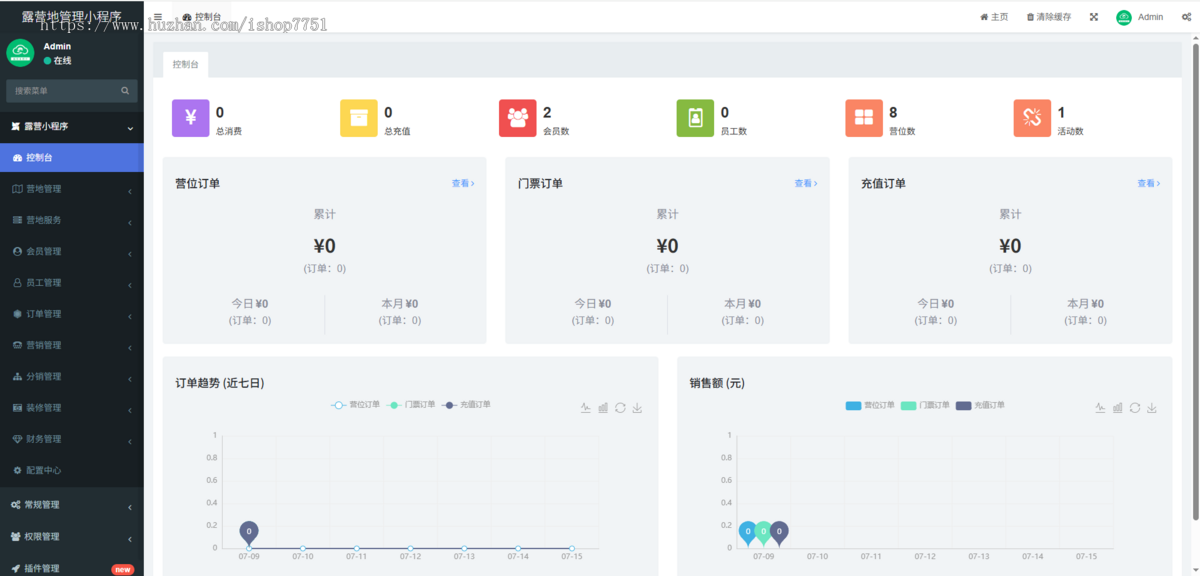Toggle fullscreen mode icon
Image resolution: width=1200 pixels, height=576 pixels.
(1094, 17)
